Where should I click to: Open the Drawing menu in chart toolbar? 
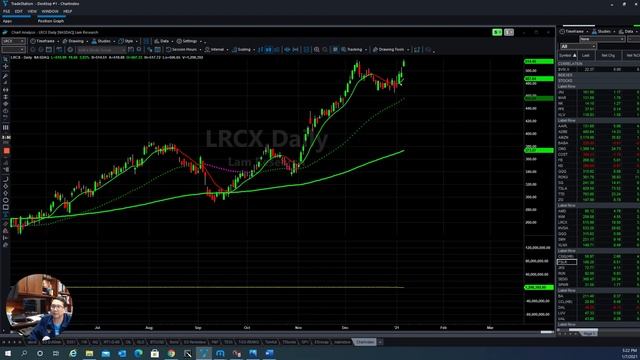click(76, 41)
